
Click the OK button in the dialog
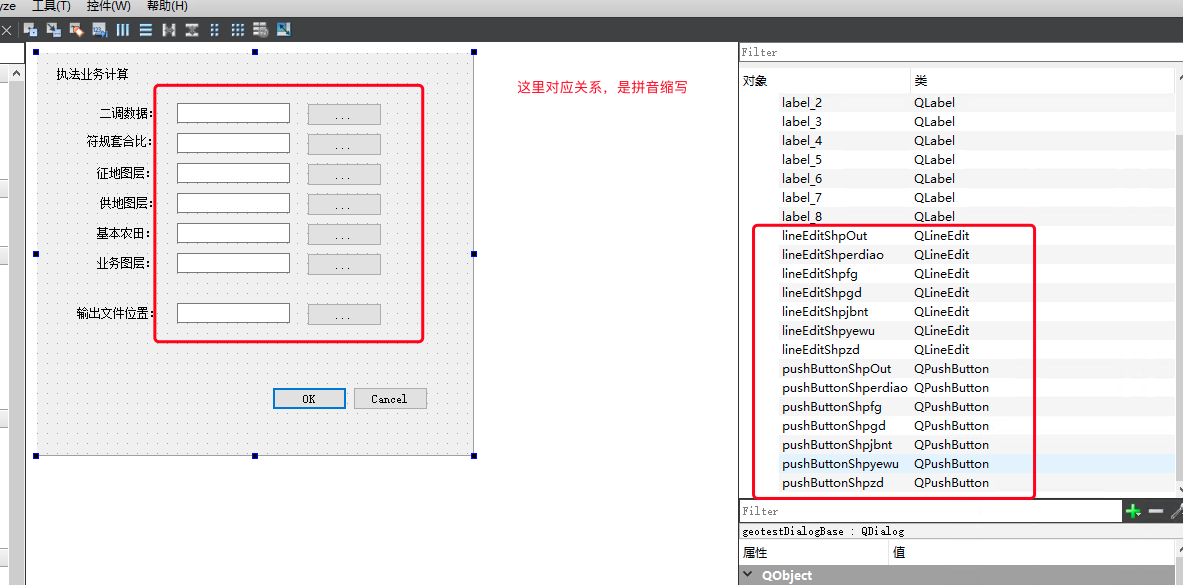(x=309, y=399)
